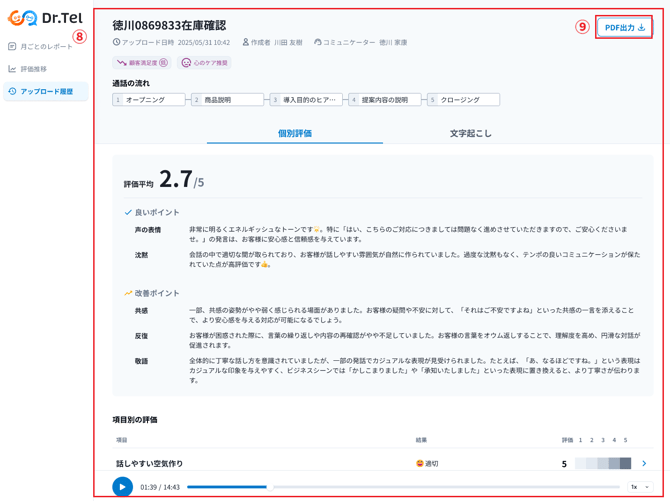Click the title 徳川0869833在庫確認
Screen dimensions: 670x501
point(169,26)
